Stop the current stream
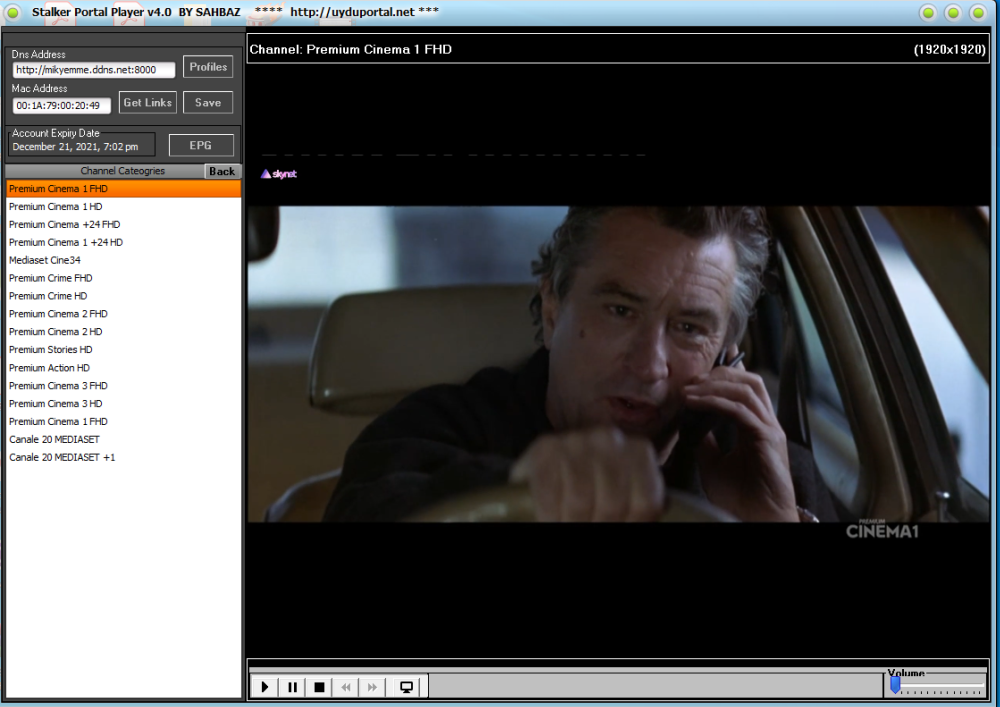The width and height of the screenshot is (1000, 707). click(x=319, y=687)
